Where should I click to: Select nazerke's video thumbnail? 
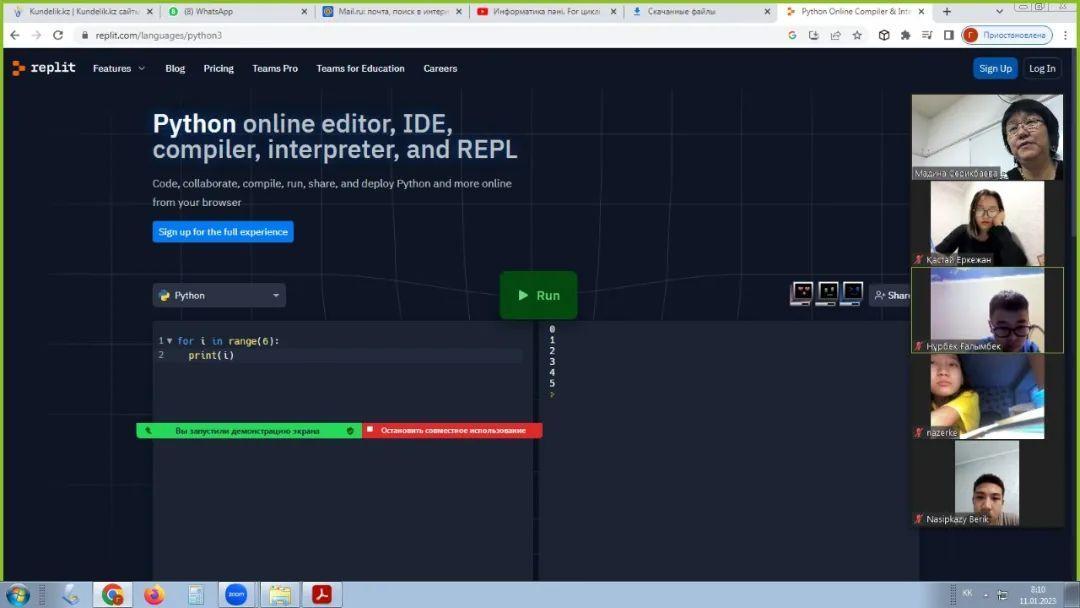987,397
